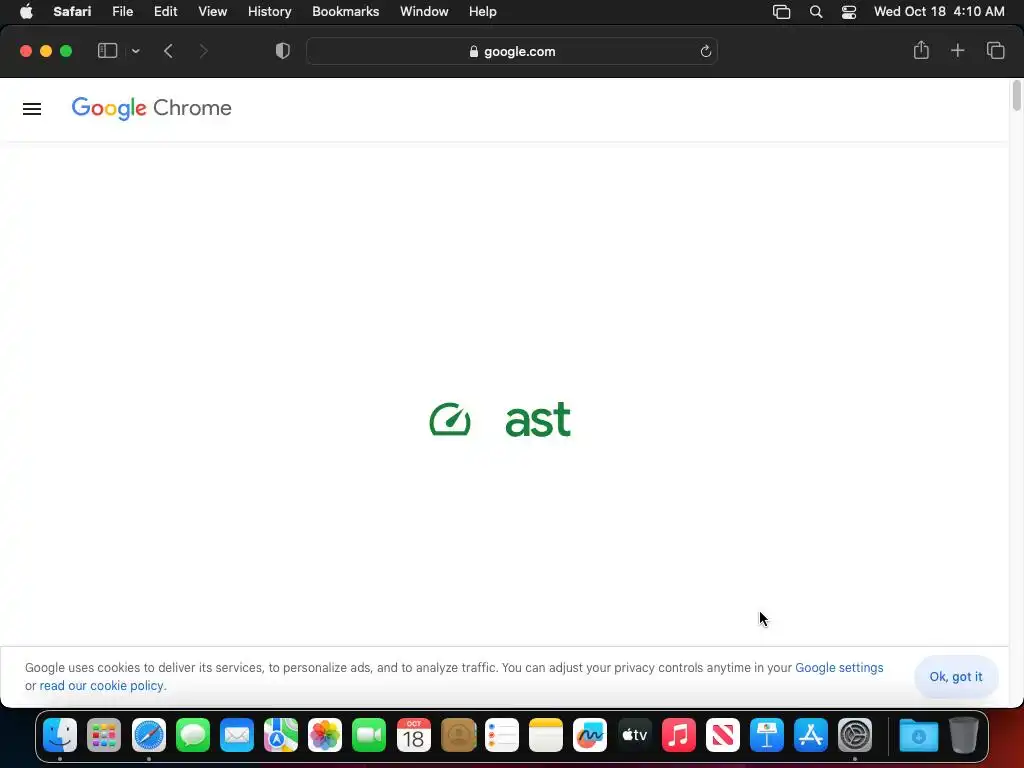Open Control Center icon
The width and height of the screenshot is (1024, 768).
[848, 12]
